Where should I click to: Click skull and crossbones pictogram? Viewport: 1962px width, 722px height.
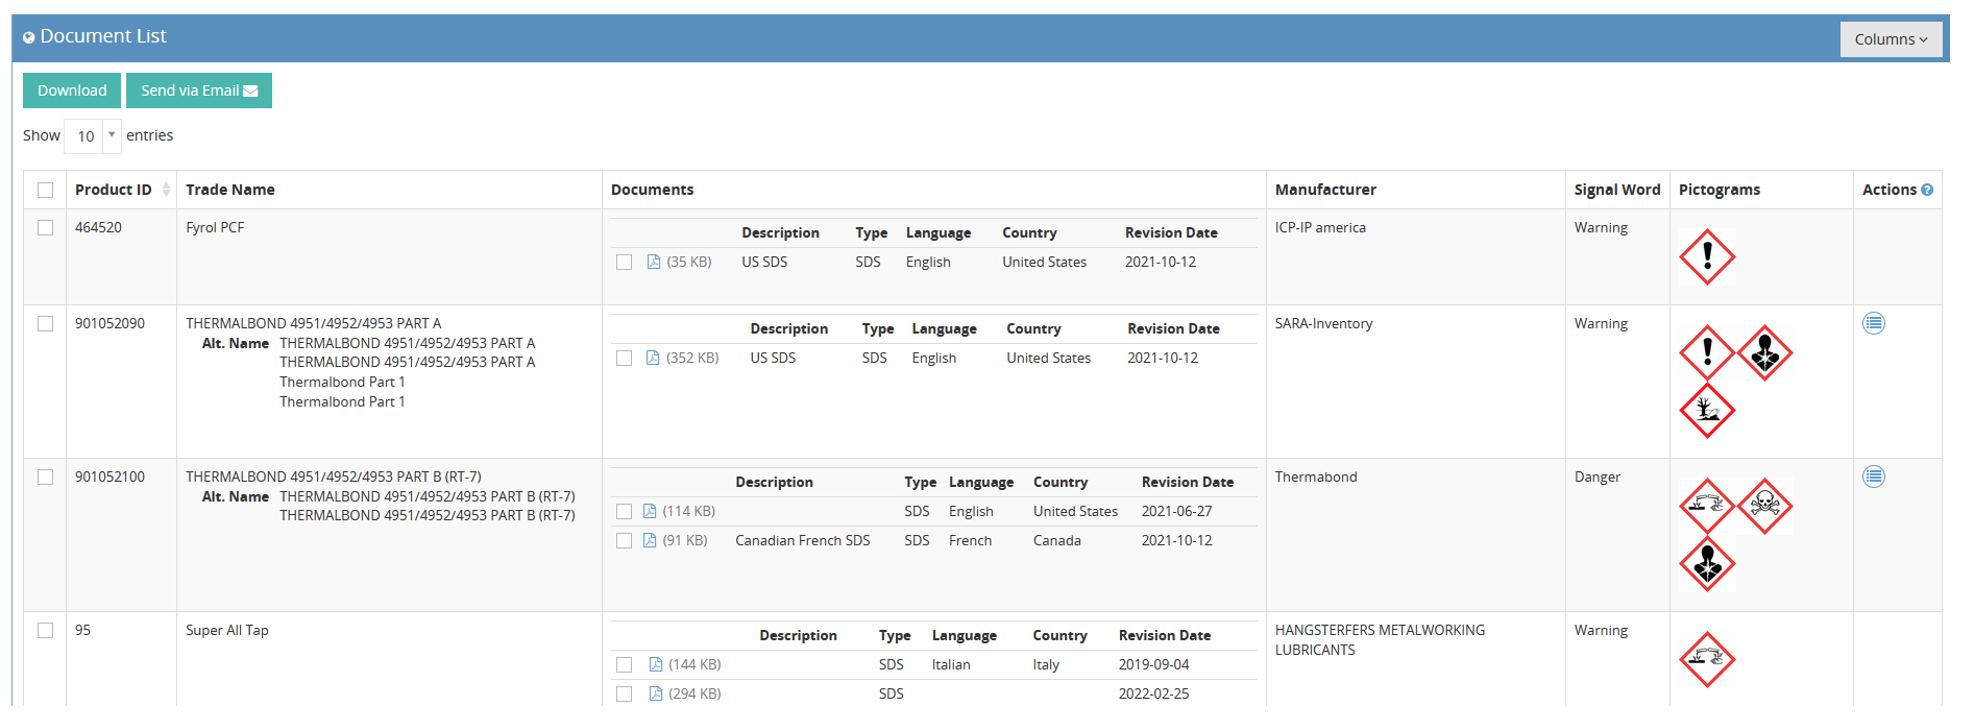tap(1765, 506)
